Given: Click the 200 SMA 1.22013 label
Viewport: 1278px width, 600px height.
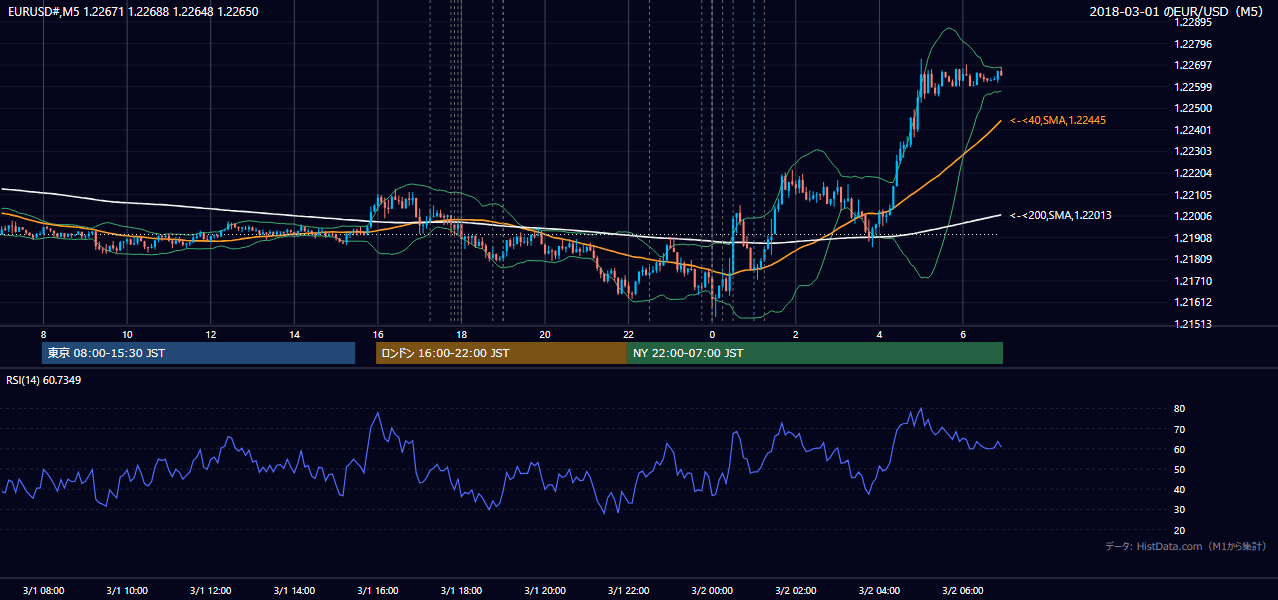Looking at the screenshot, I should tap(1061, 215).
